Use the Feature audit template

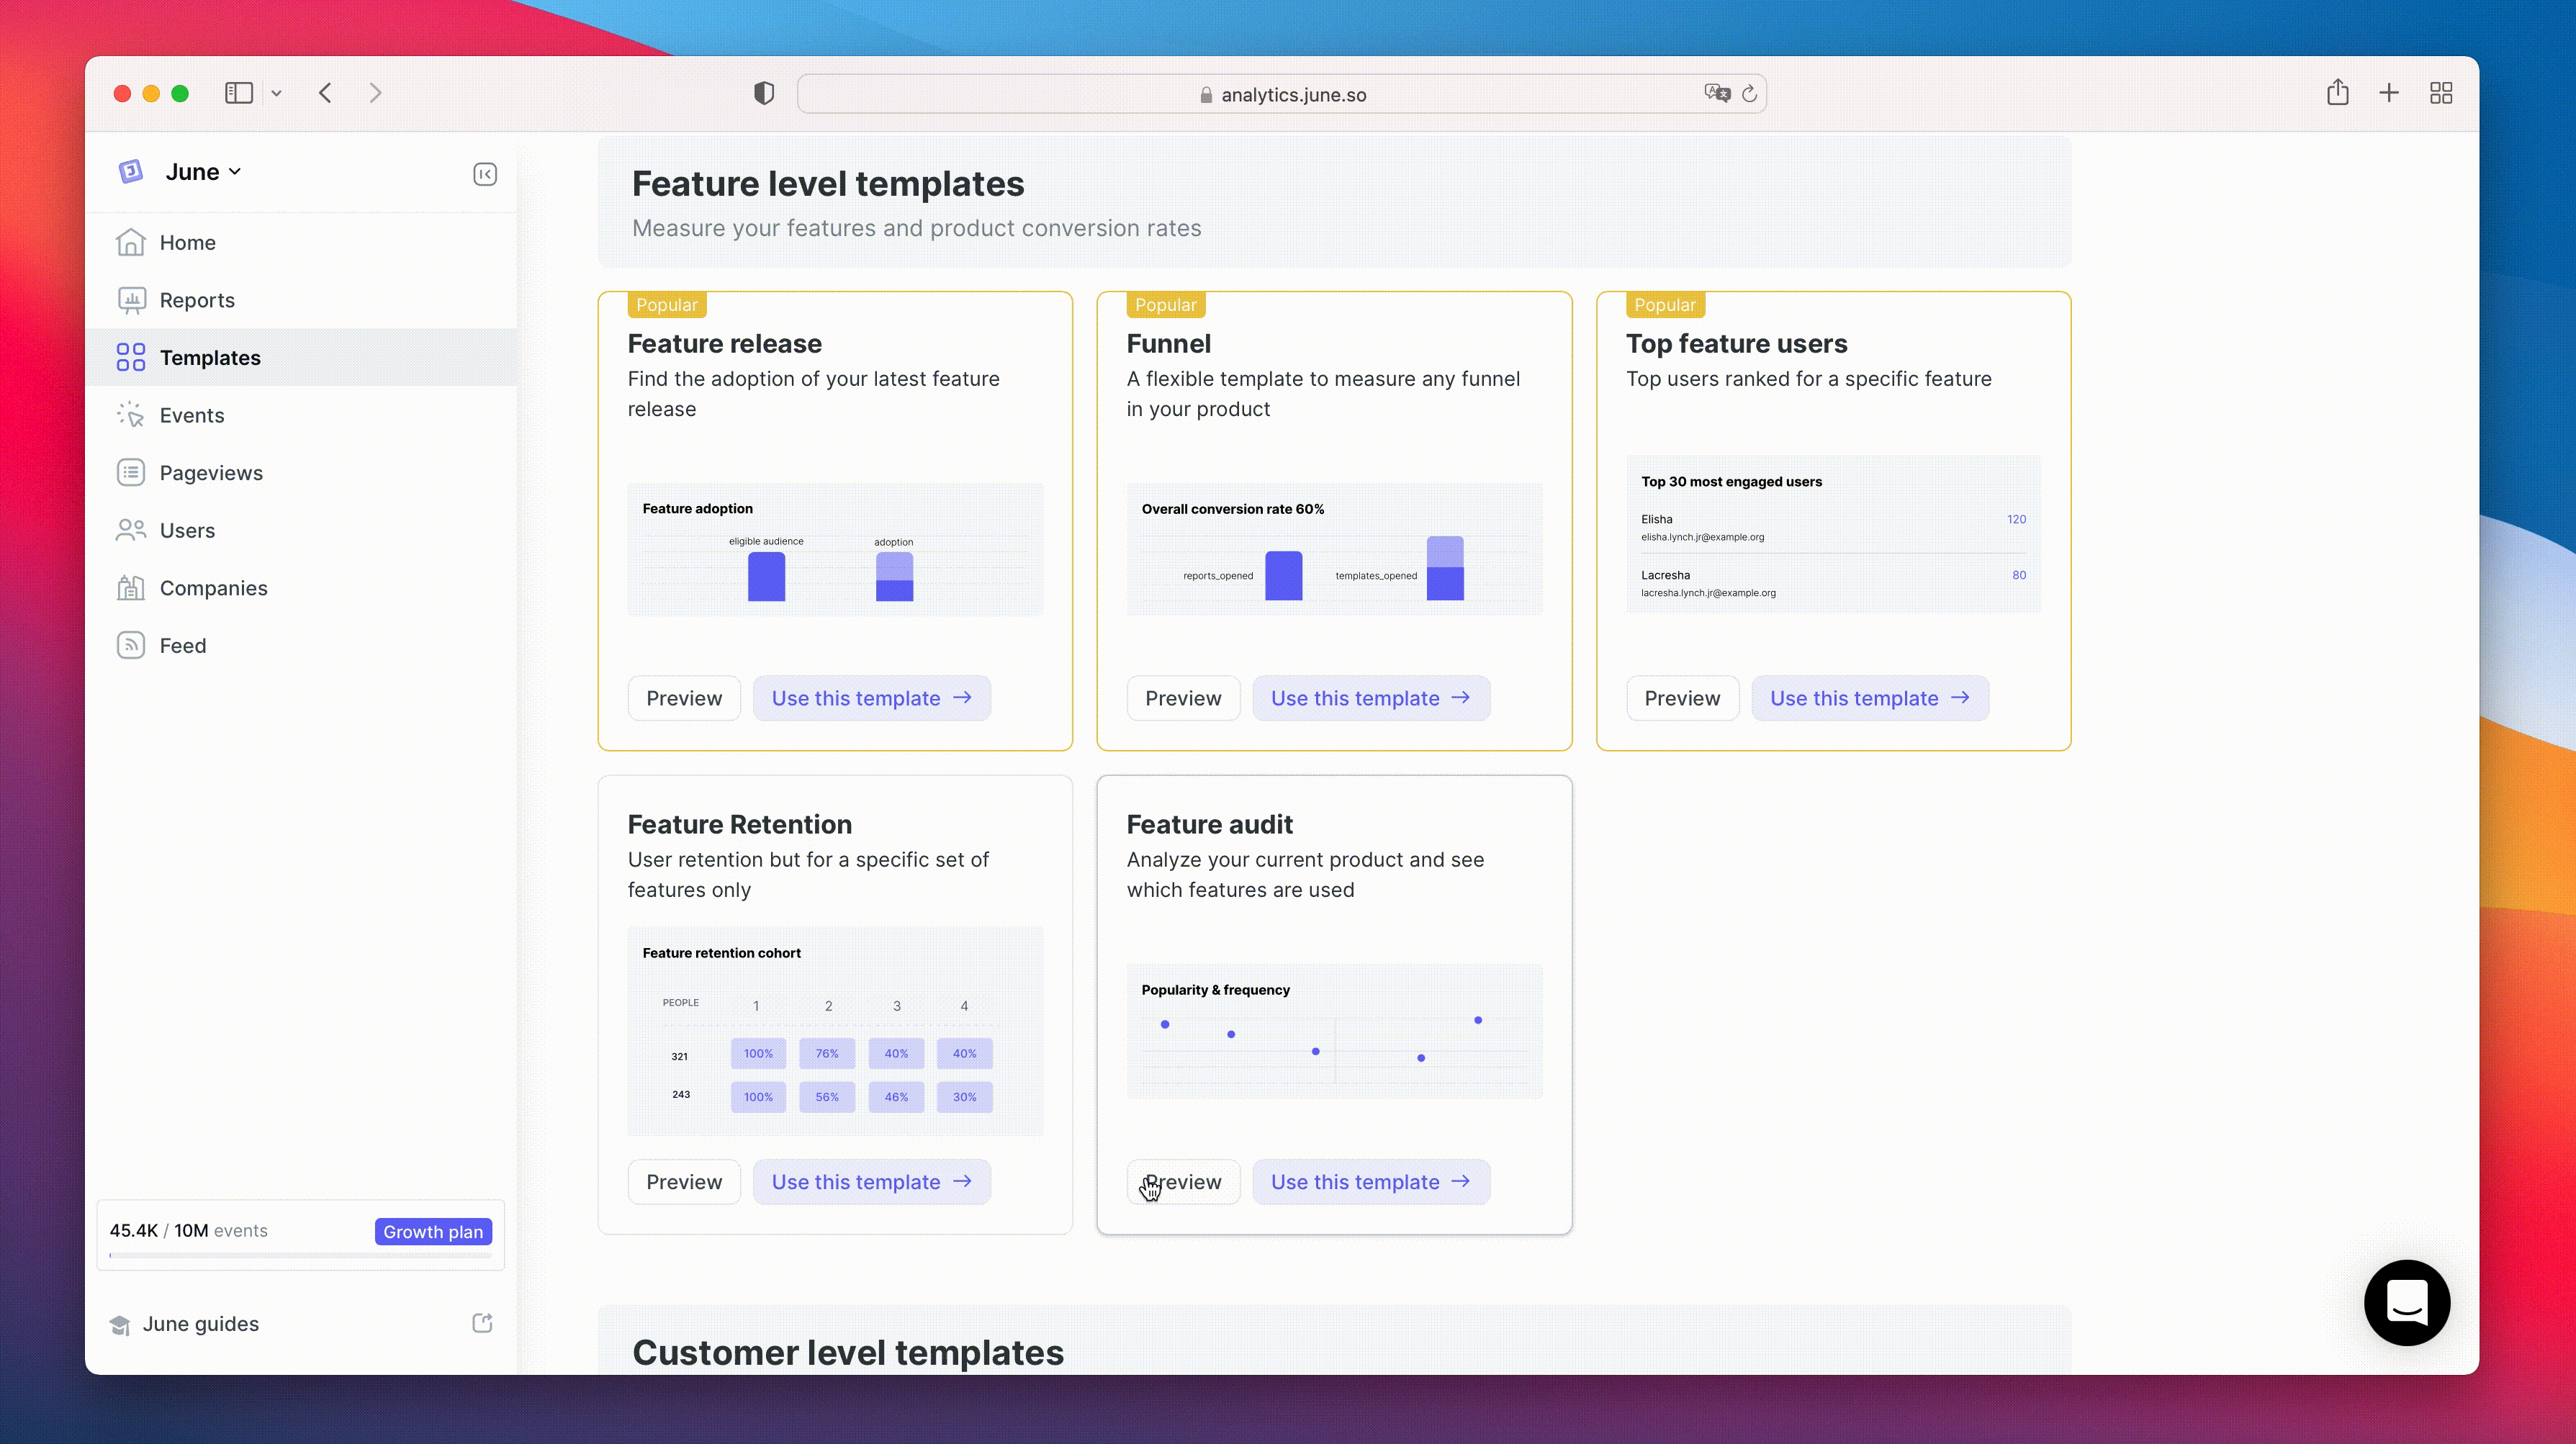(1371, 1182)
